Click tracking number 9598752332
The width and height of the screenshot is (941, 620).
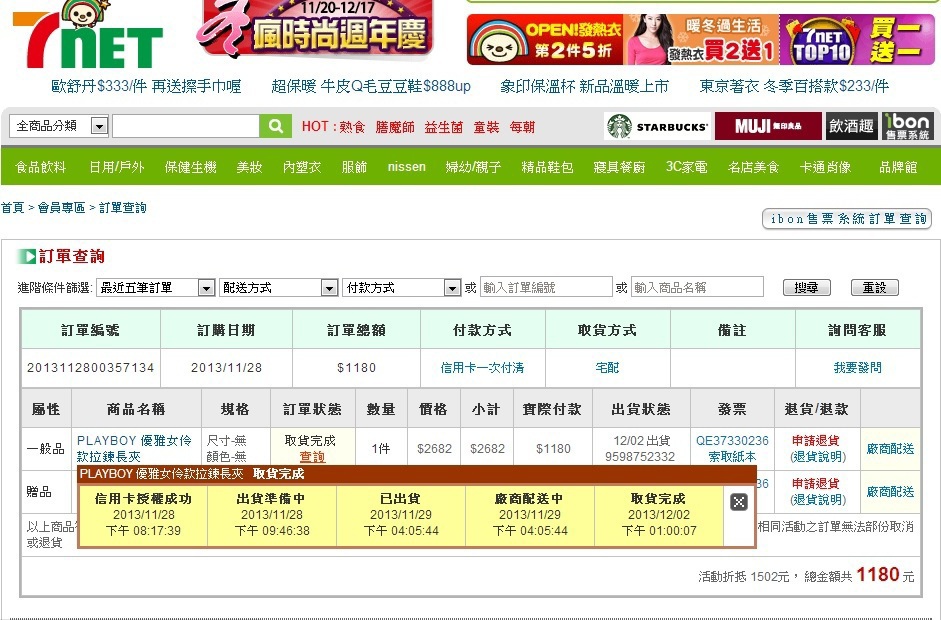click(640, 457)
